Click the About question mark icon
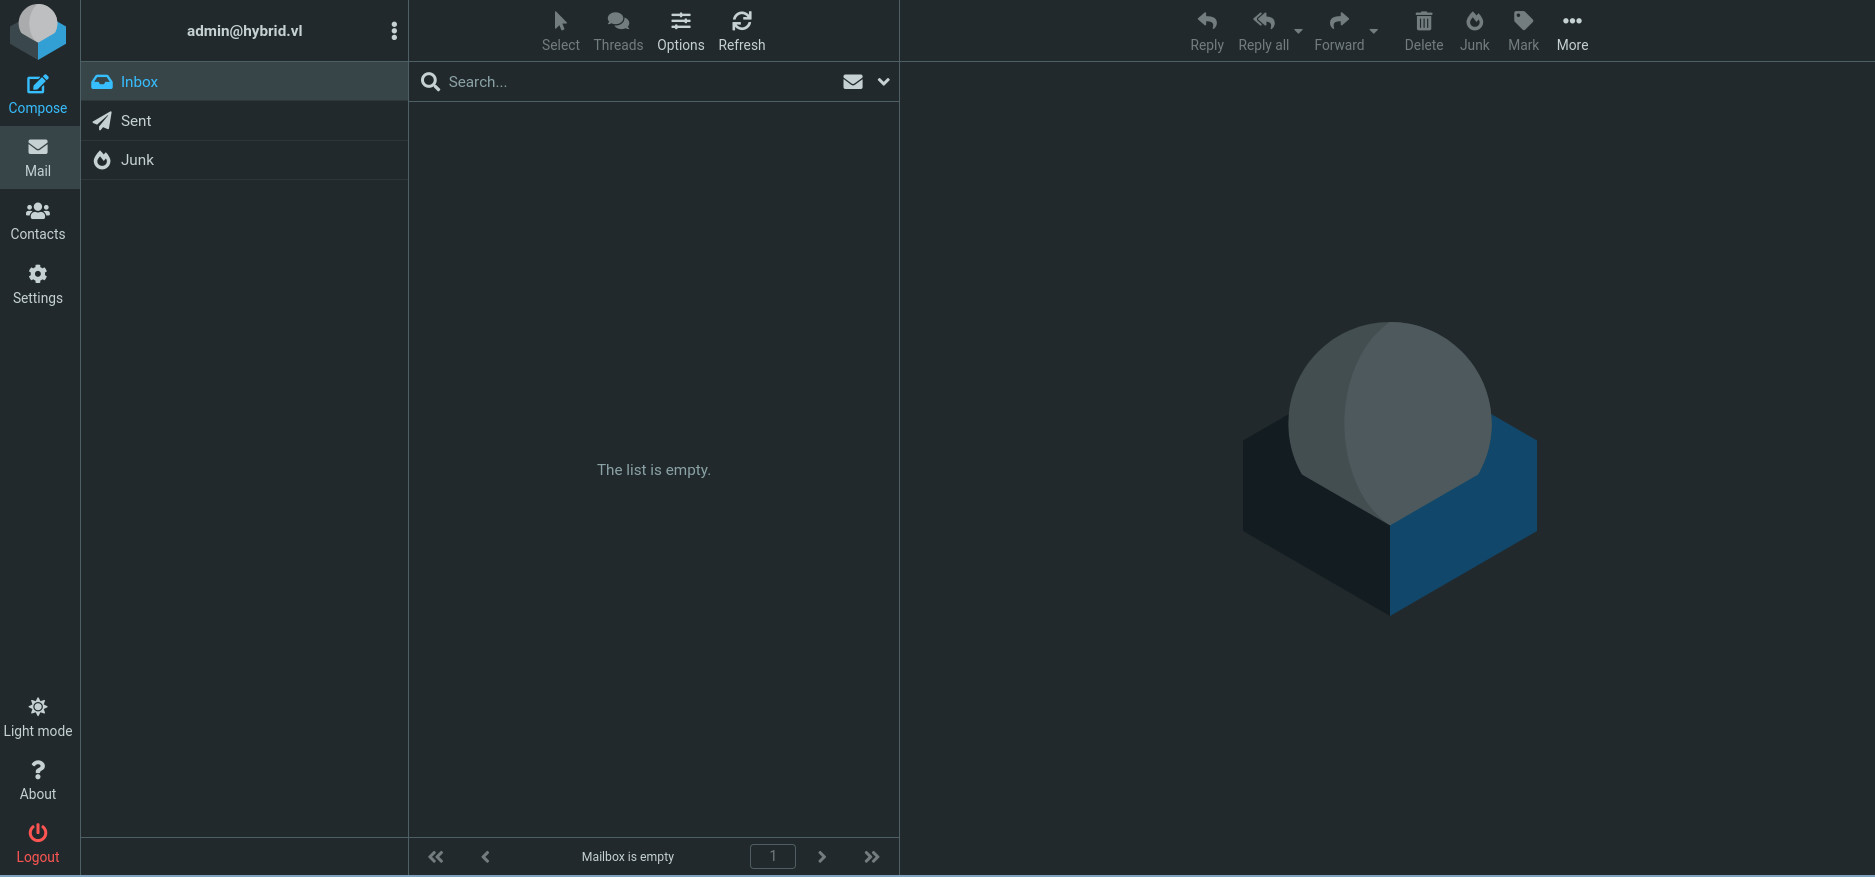The image size is (1875, 877). pos(38,780)
